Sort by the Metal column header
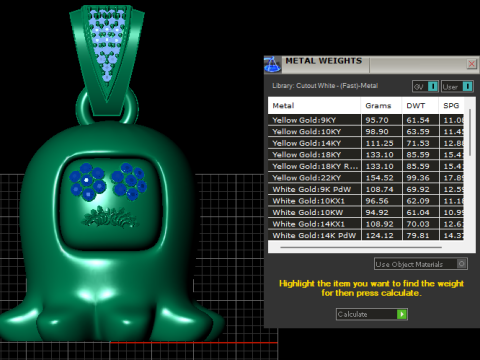480x360 pixels. pos(314,106)
